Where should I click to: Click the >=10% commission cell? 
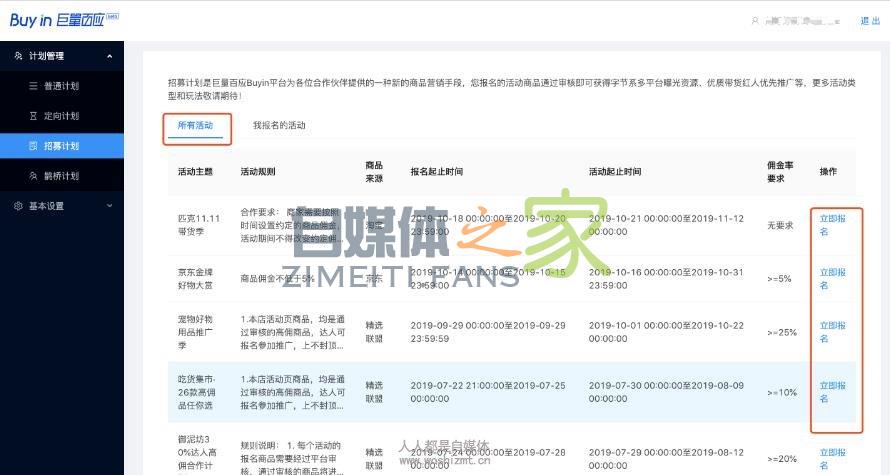[x=782, y=392]
